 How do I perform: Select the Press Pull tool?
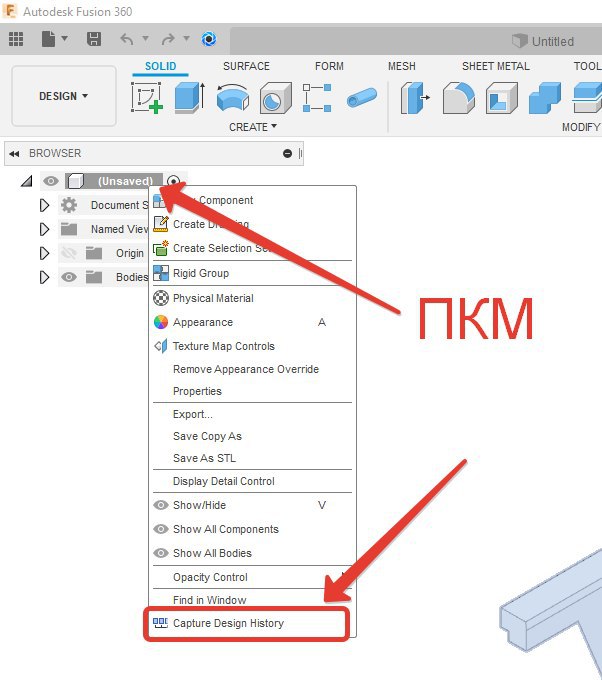coord(415,98)
